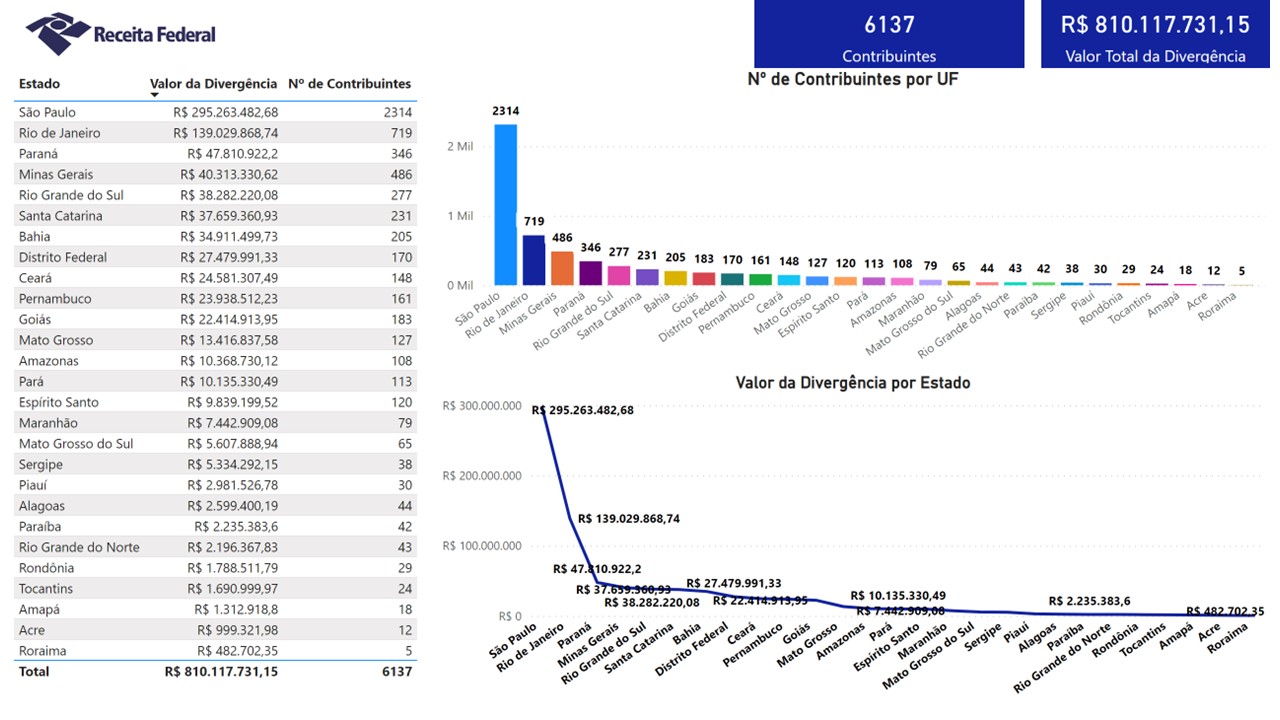Select the Maranhão table row
This screenshot has height=720, width=1280.
tap(216, 423)
